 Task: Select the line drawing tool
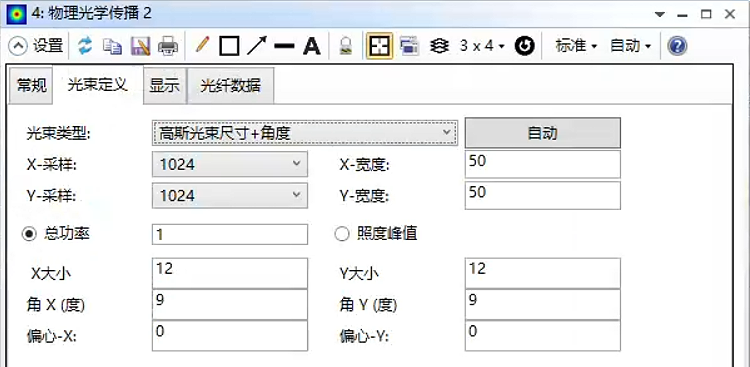click(284, 46)
